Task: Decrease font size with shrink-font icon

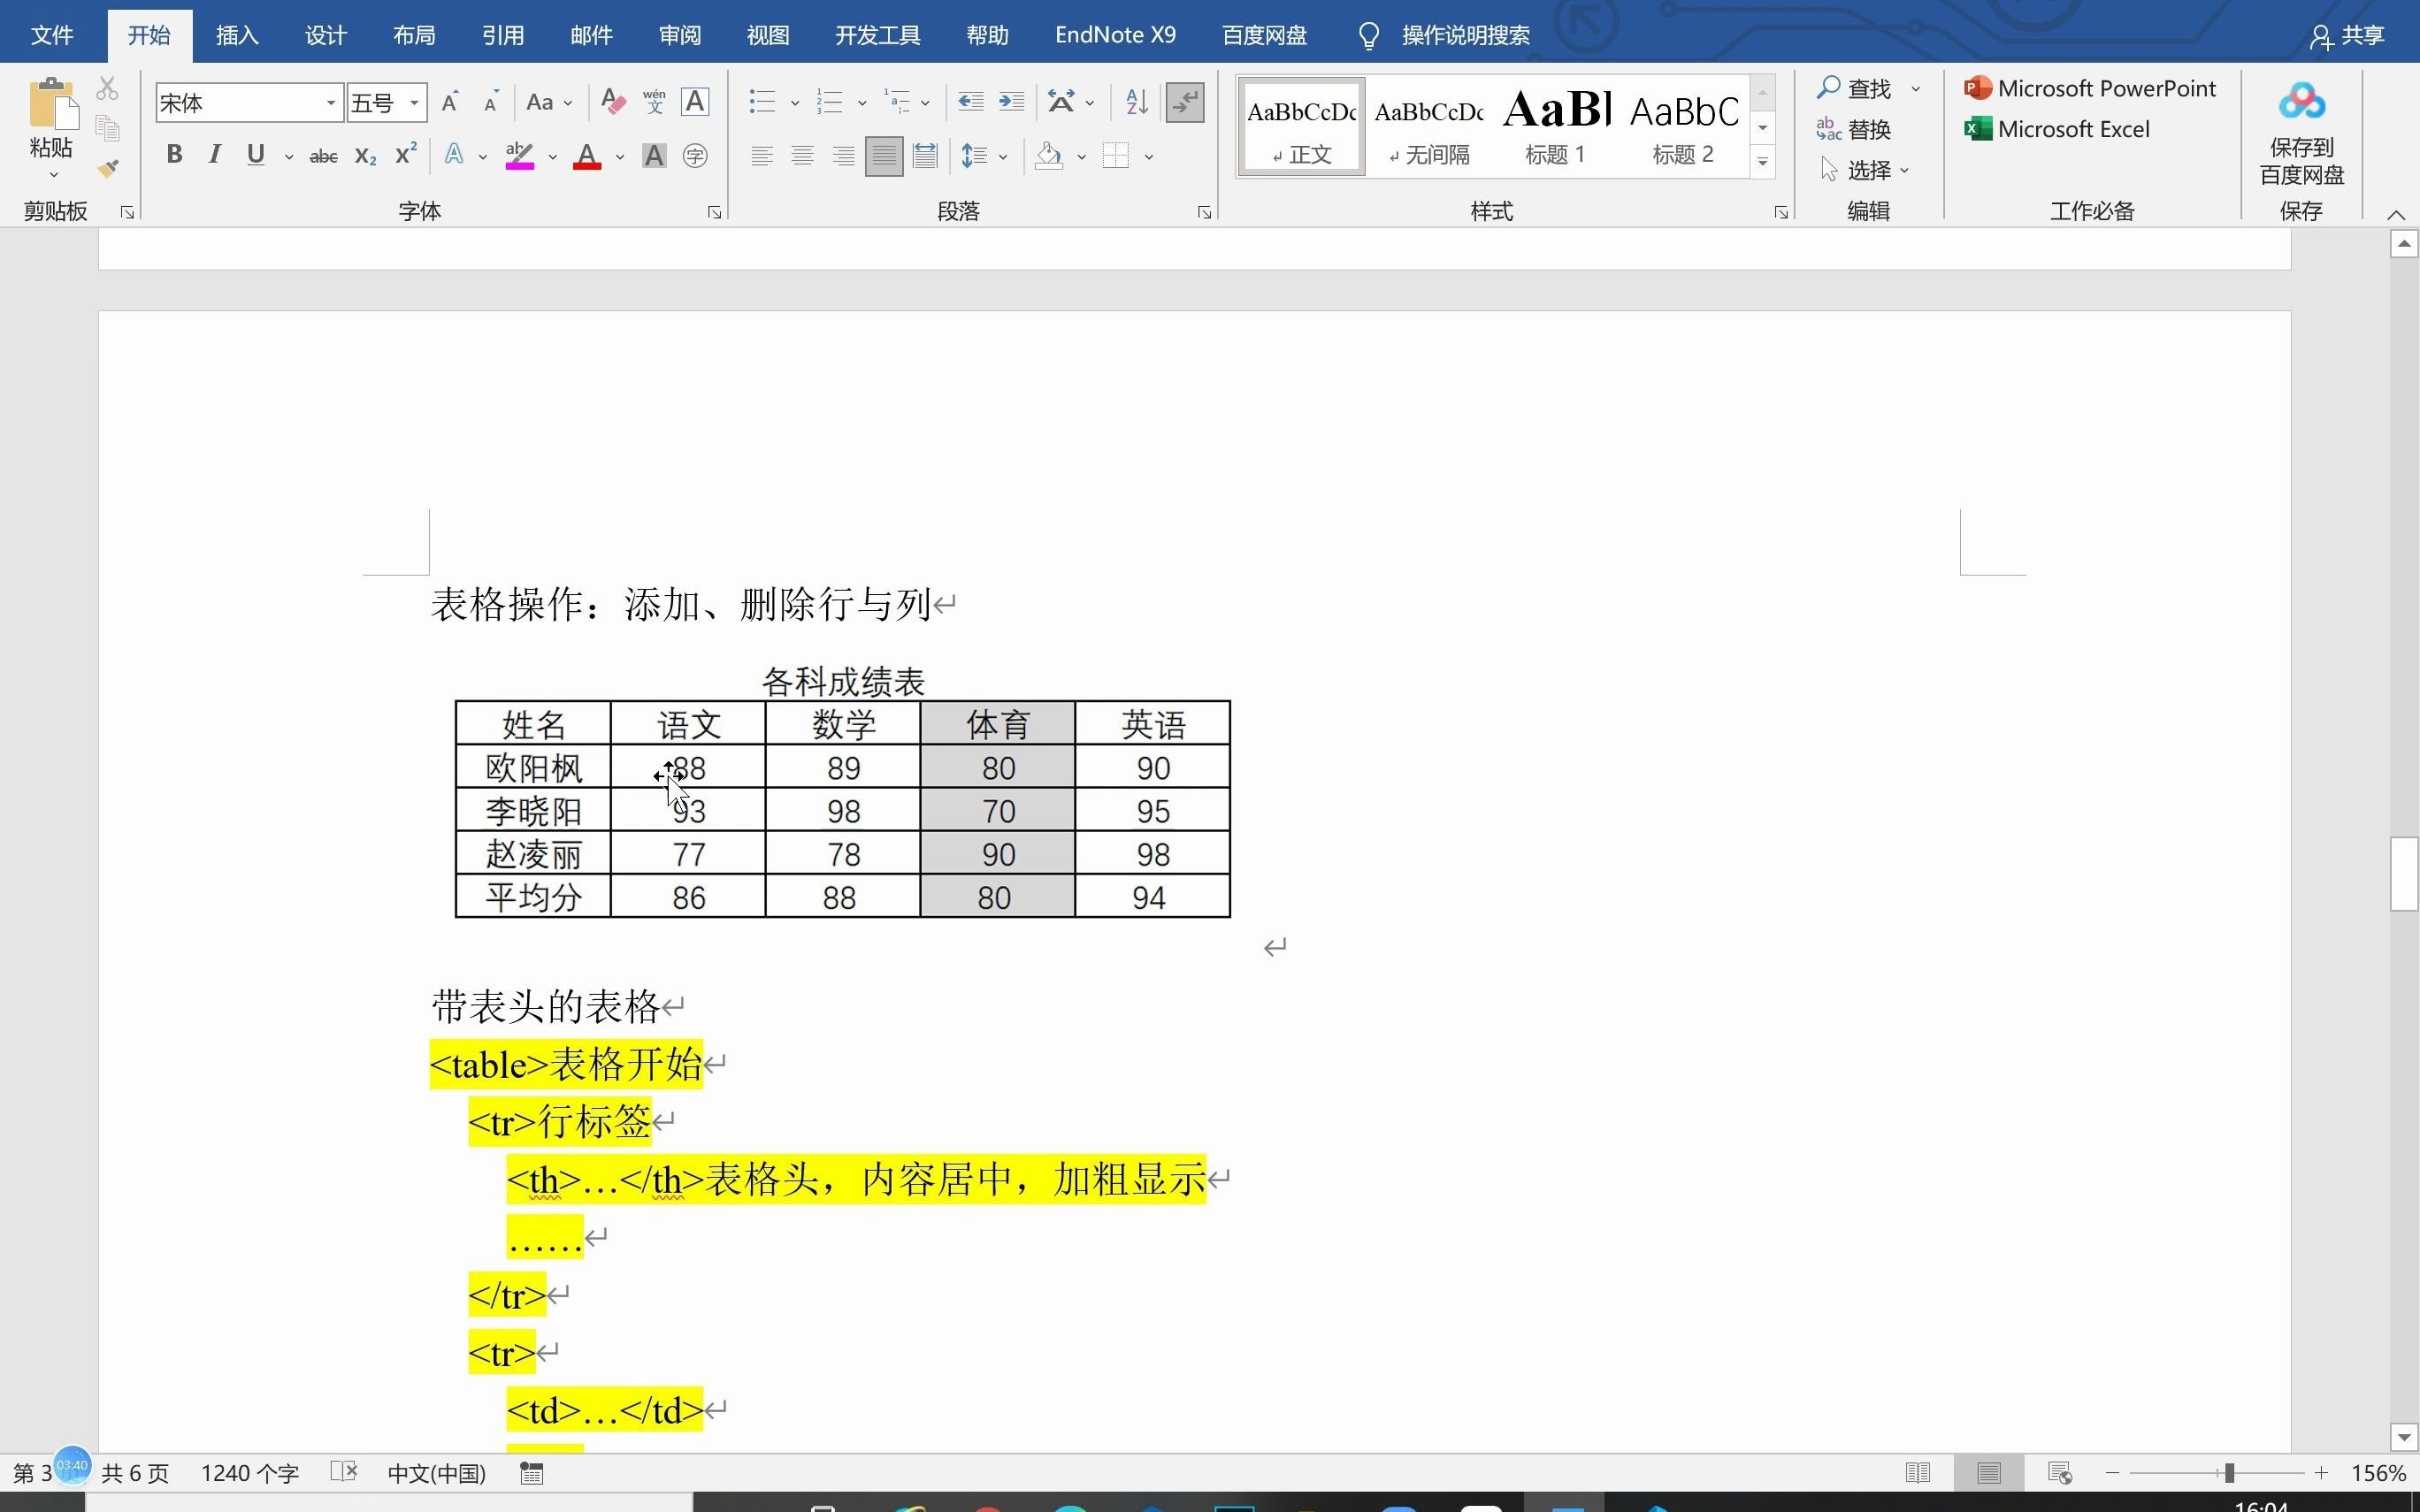Action: (490, 102)
